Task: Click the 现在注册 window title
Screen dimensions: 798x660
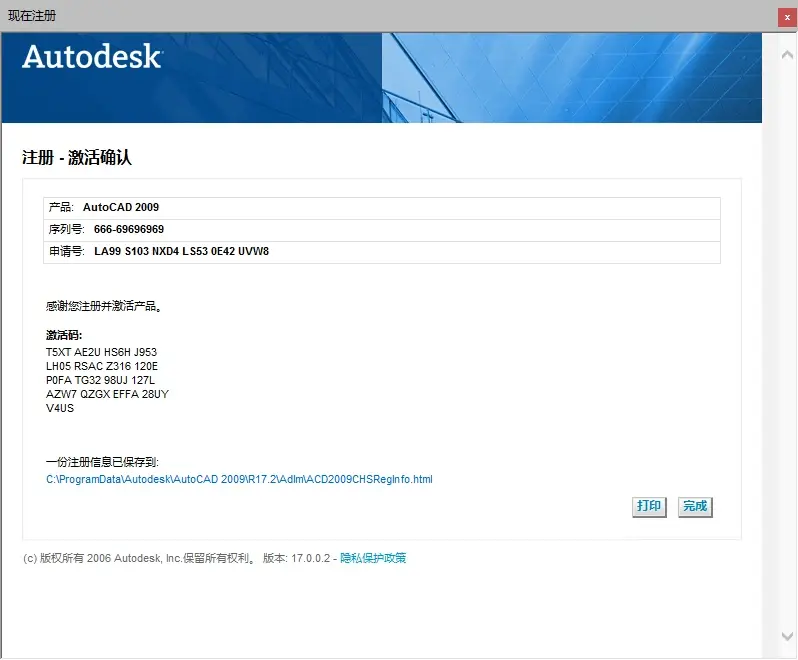Action: click(x=32, y=16)
